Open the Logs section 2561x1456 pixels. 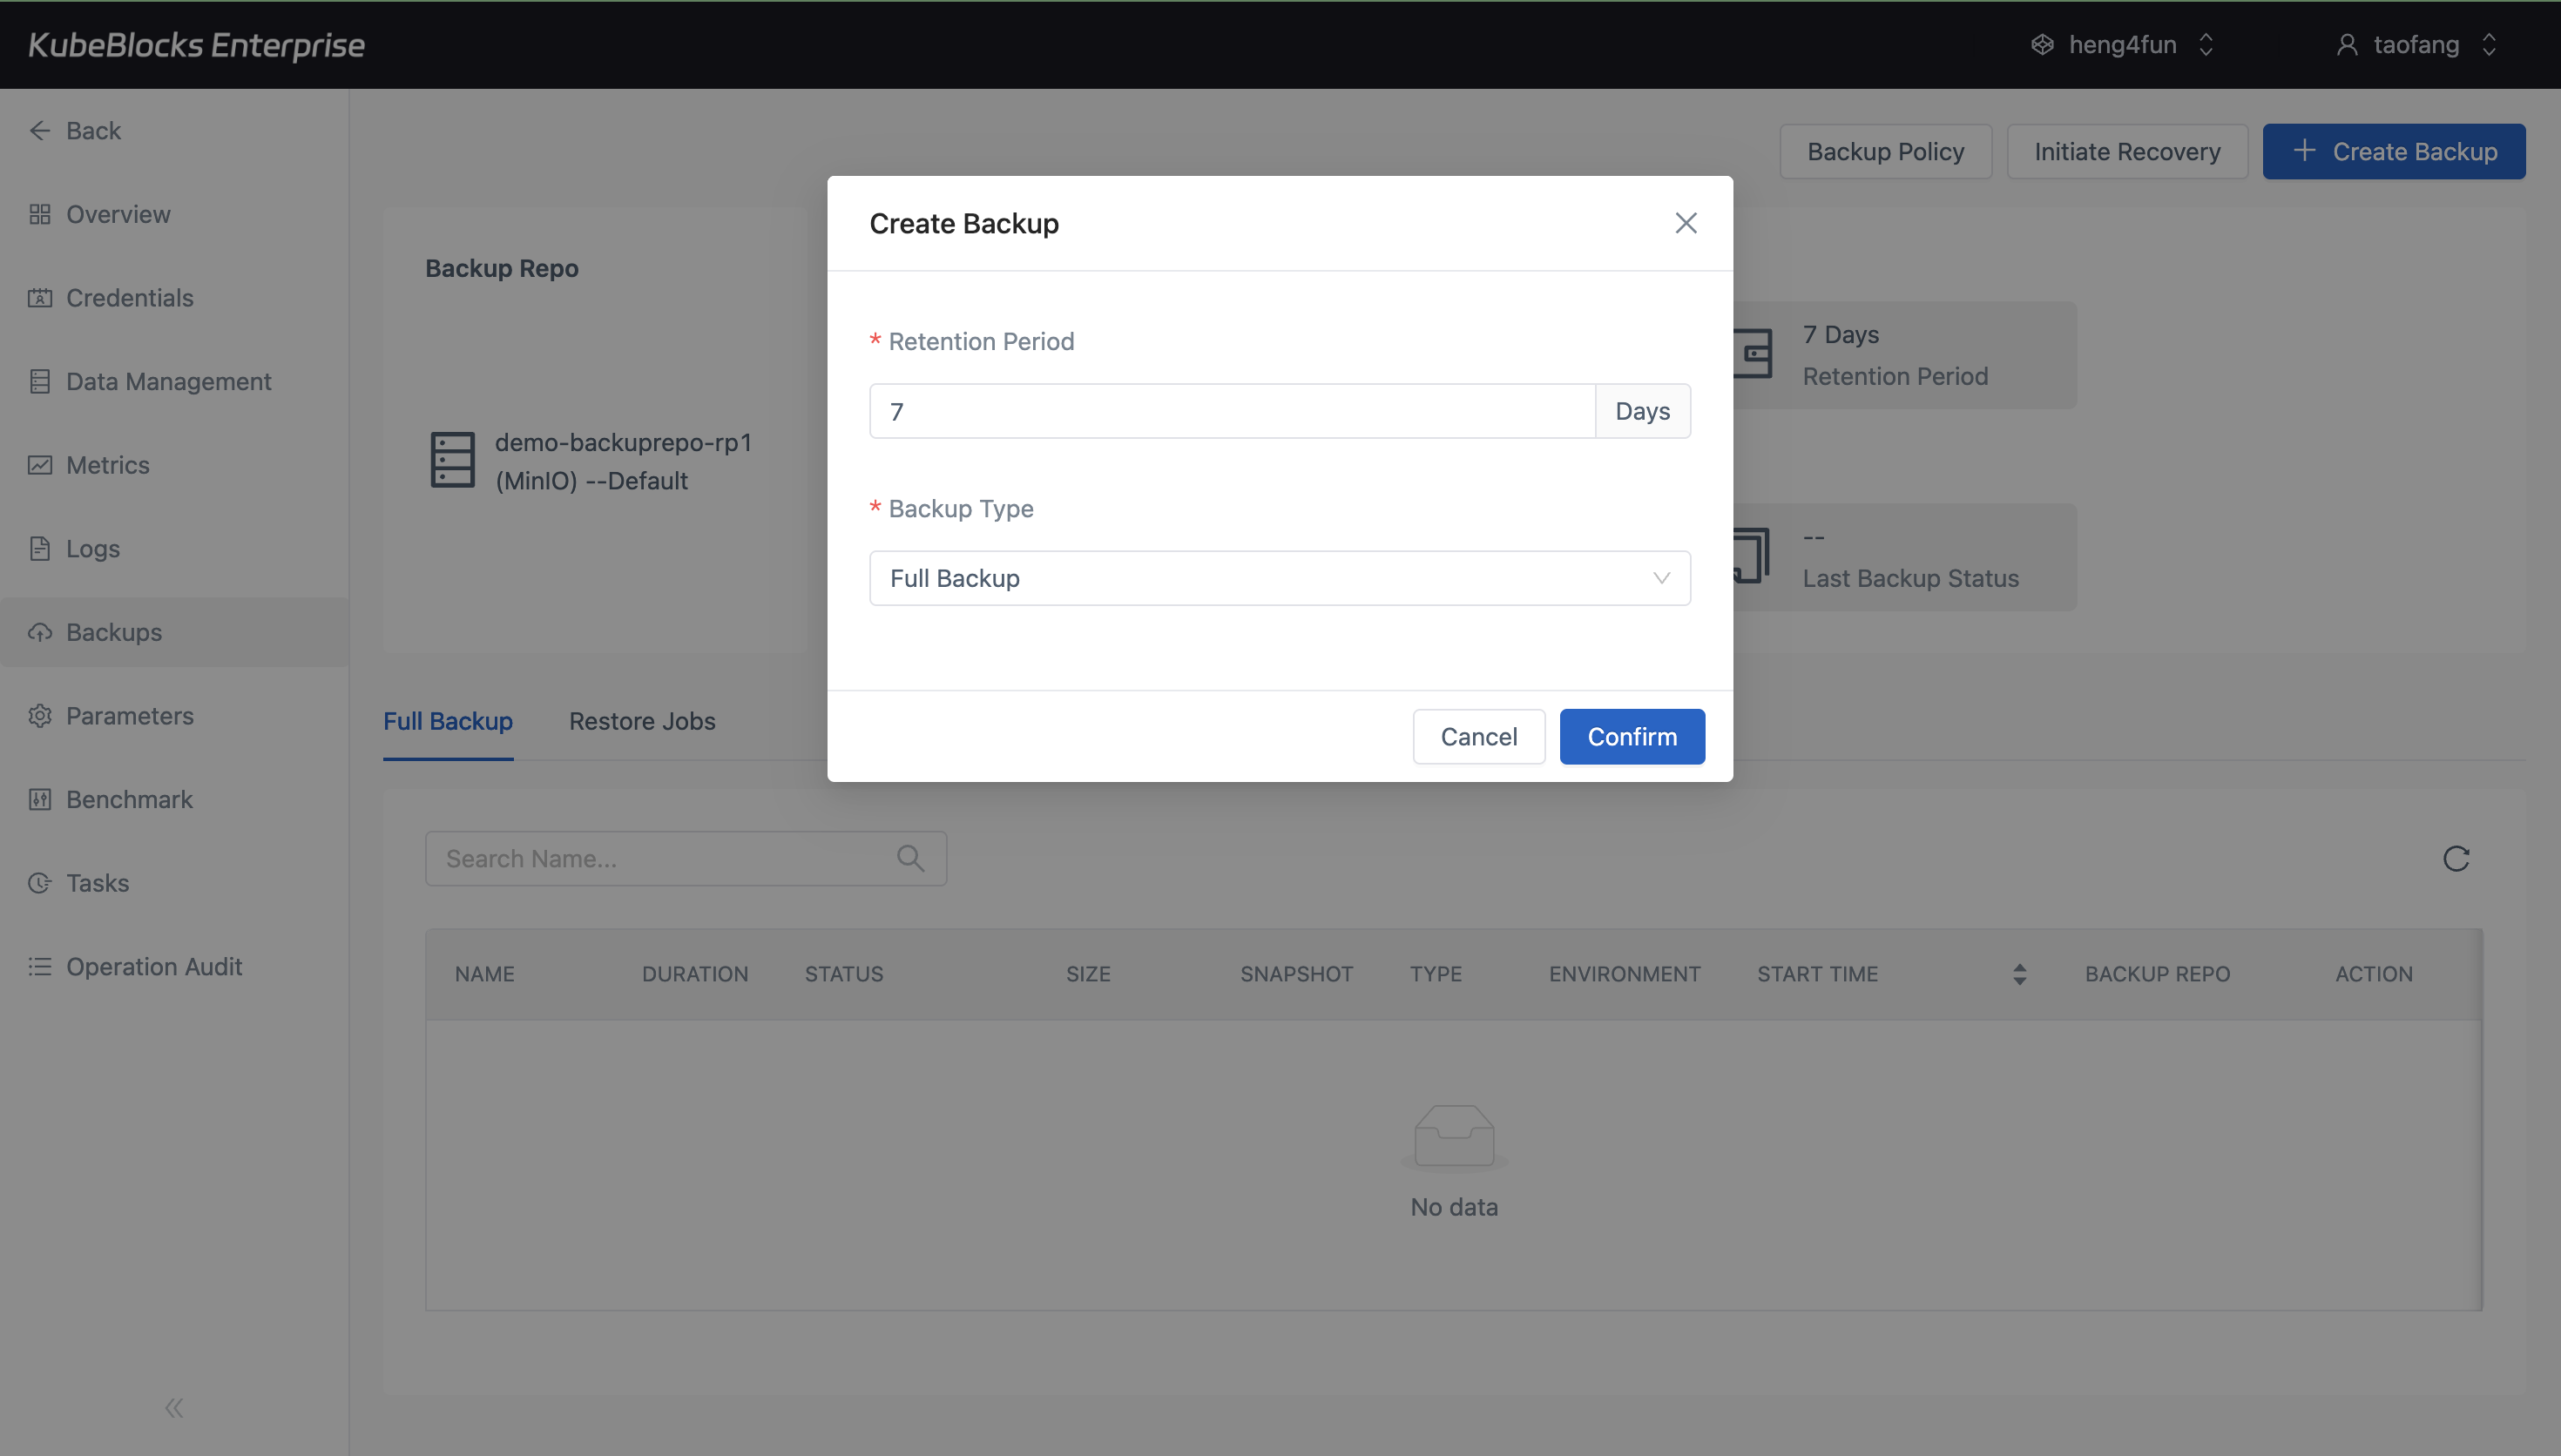[x=92, y=548]
